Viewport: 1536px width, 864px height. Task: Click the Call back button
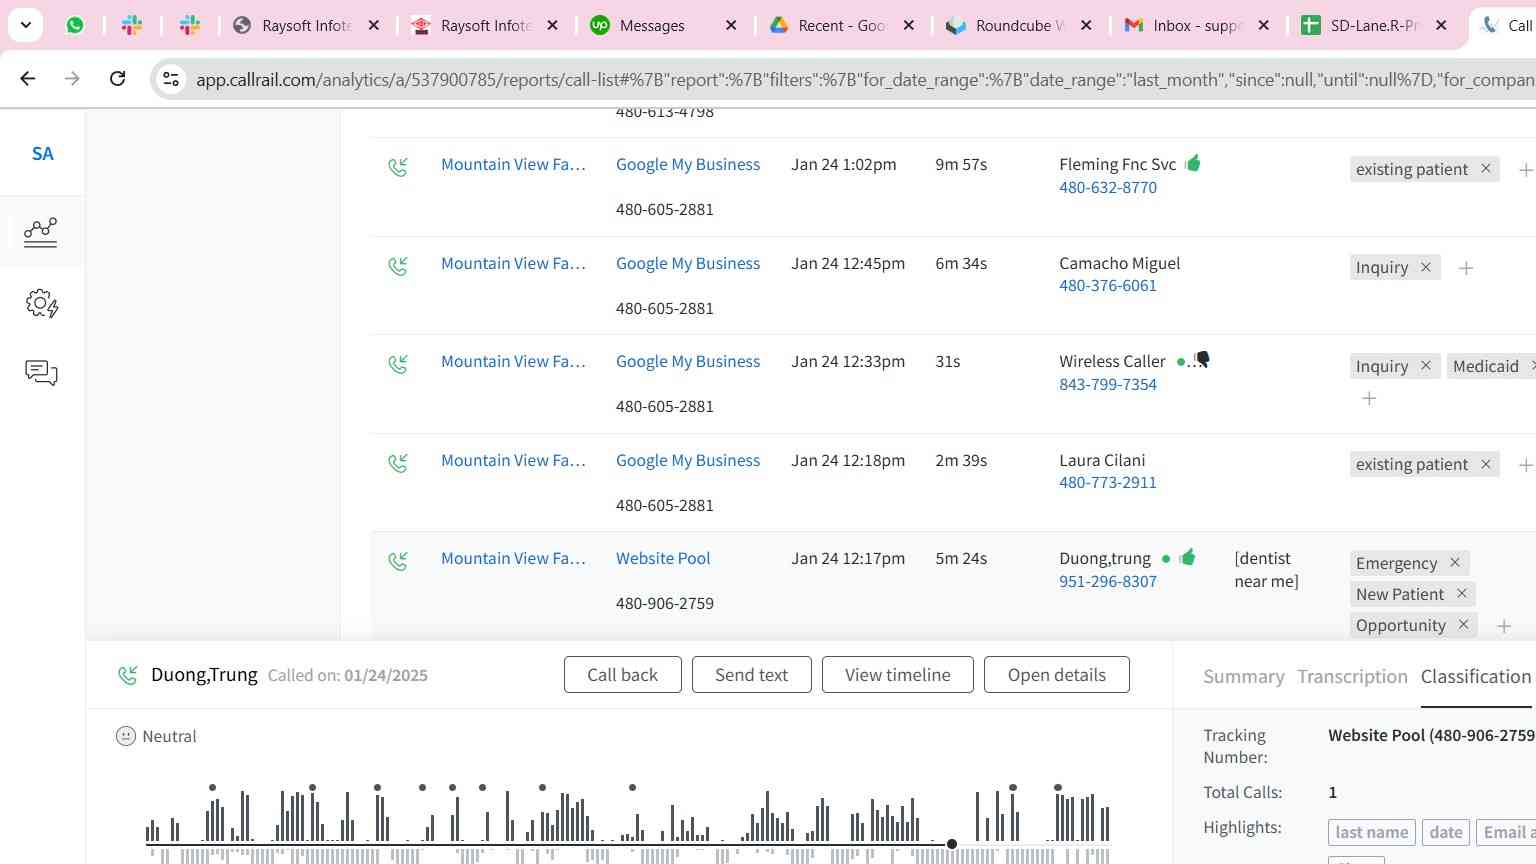click(622, 675)
